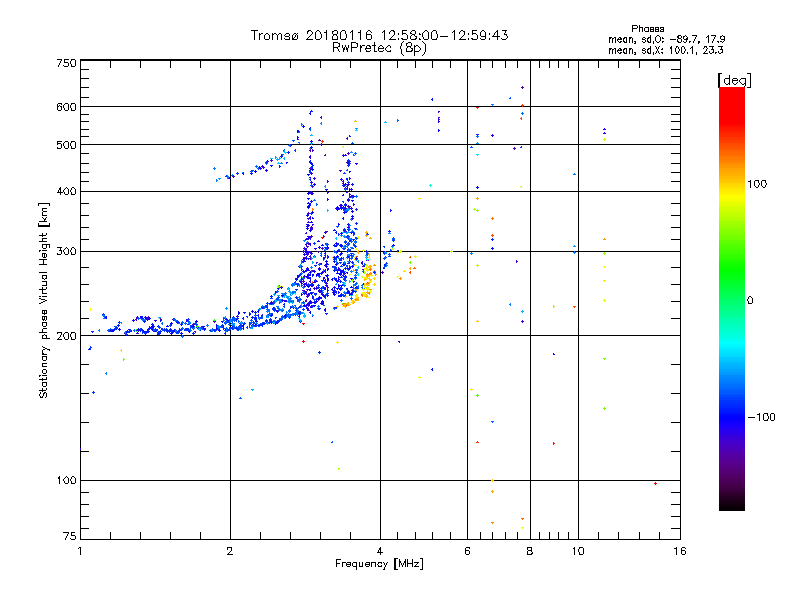Click the '[deg]' colorbar unit label

[734, 80]
